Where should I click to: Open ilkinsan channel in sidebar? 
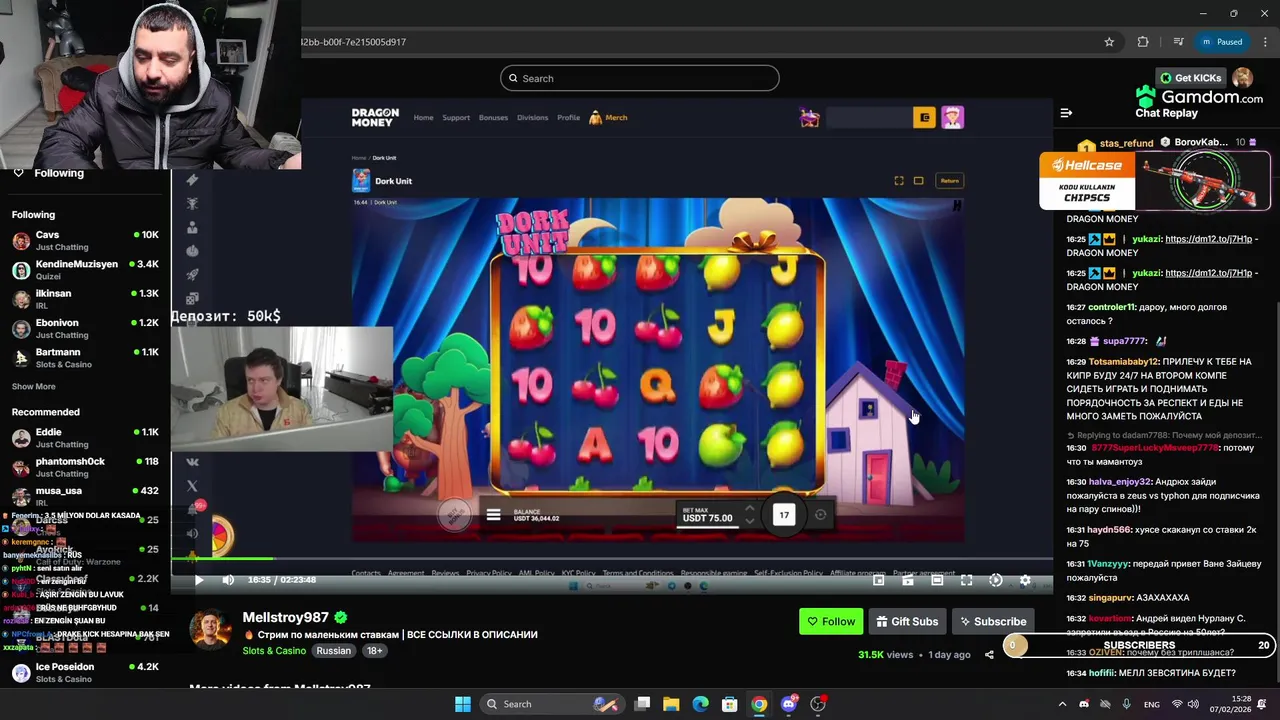click(85, 299)
